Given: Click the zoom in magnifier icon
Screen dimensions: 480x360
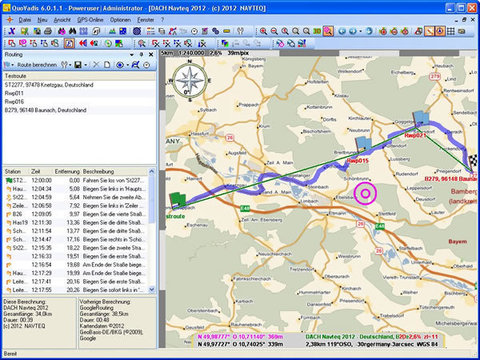Looking at the screenshot, I should (263, 31).
